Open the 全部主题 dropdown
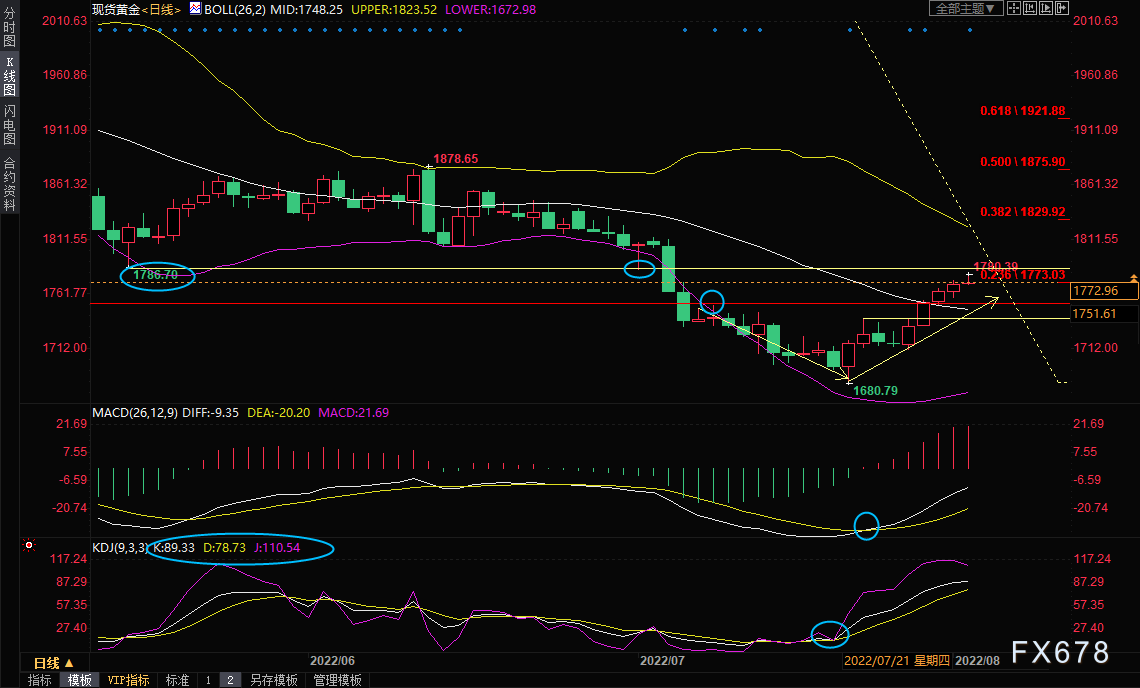The image size is (1140, 688). pyautogui.click(x=966, y=8)
